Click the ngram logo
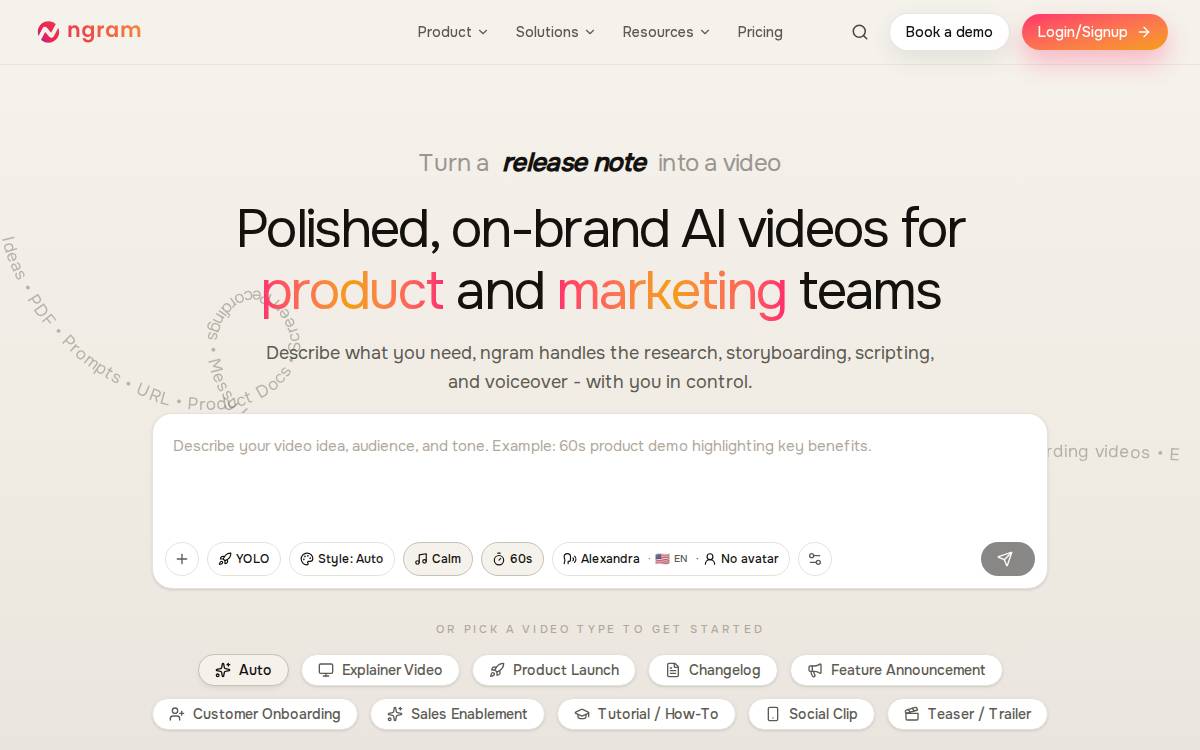Screen dimensions: 1200x750 point(89,32)
